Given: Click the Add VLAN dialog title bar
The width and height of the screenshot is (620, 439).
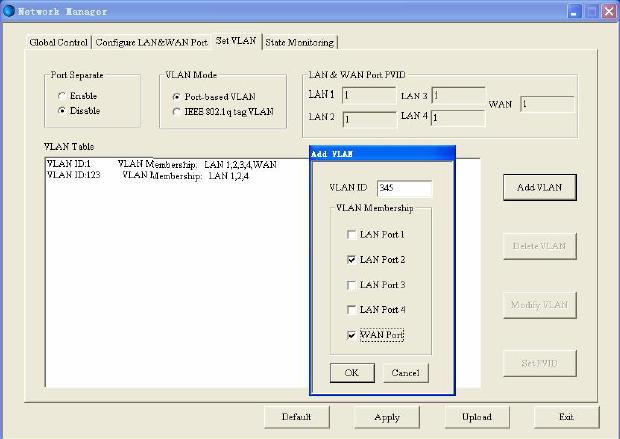Looking at the screenshot, I should [x=382, y=153].
